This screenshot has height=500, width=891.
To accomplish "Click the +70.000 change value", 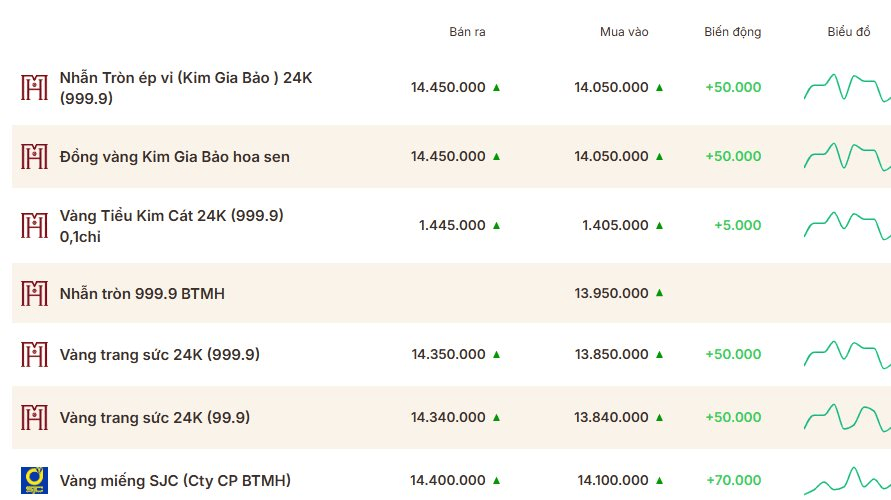I will click(734, 481).
